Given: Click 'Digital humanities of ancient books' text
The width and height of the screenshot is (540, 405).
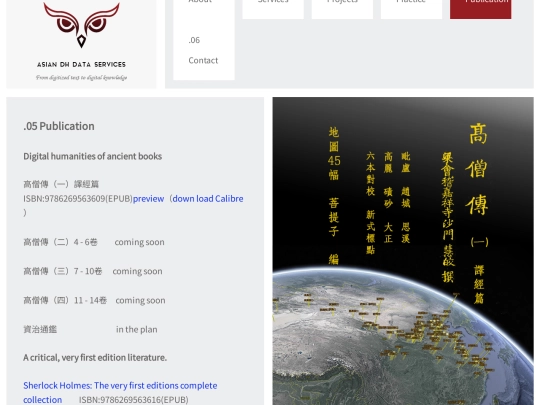Looking at the screenshot, I should (x=93, y=156).
